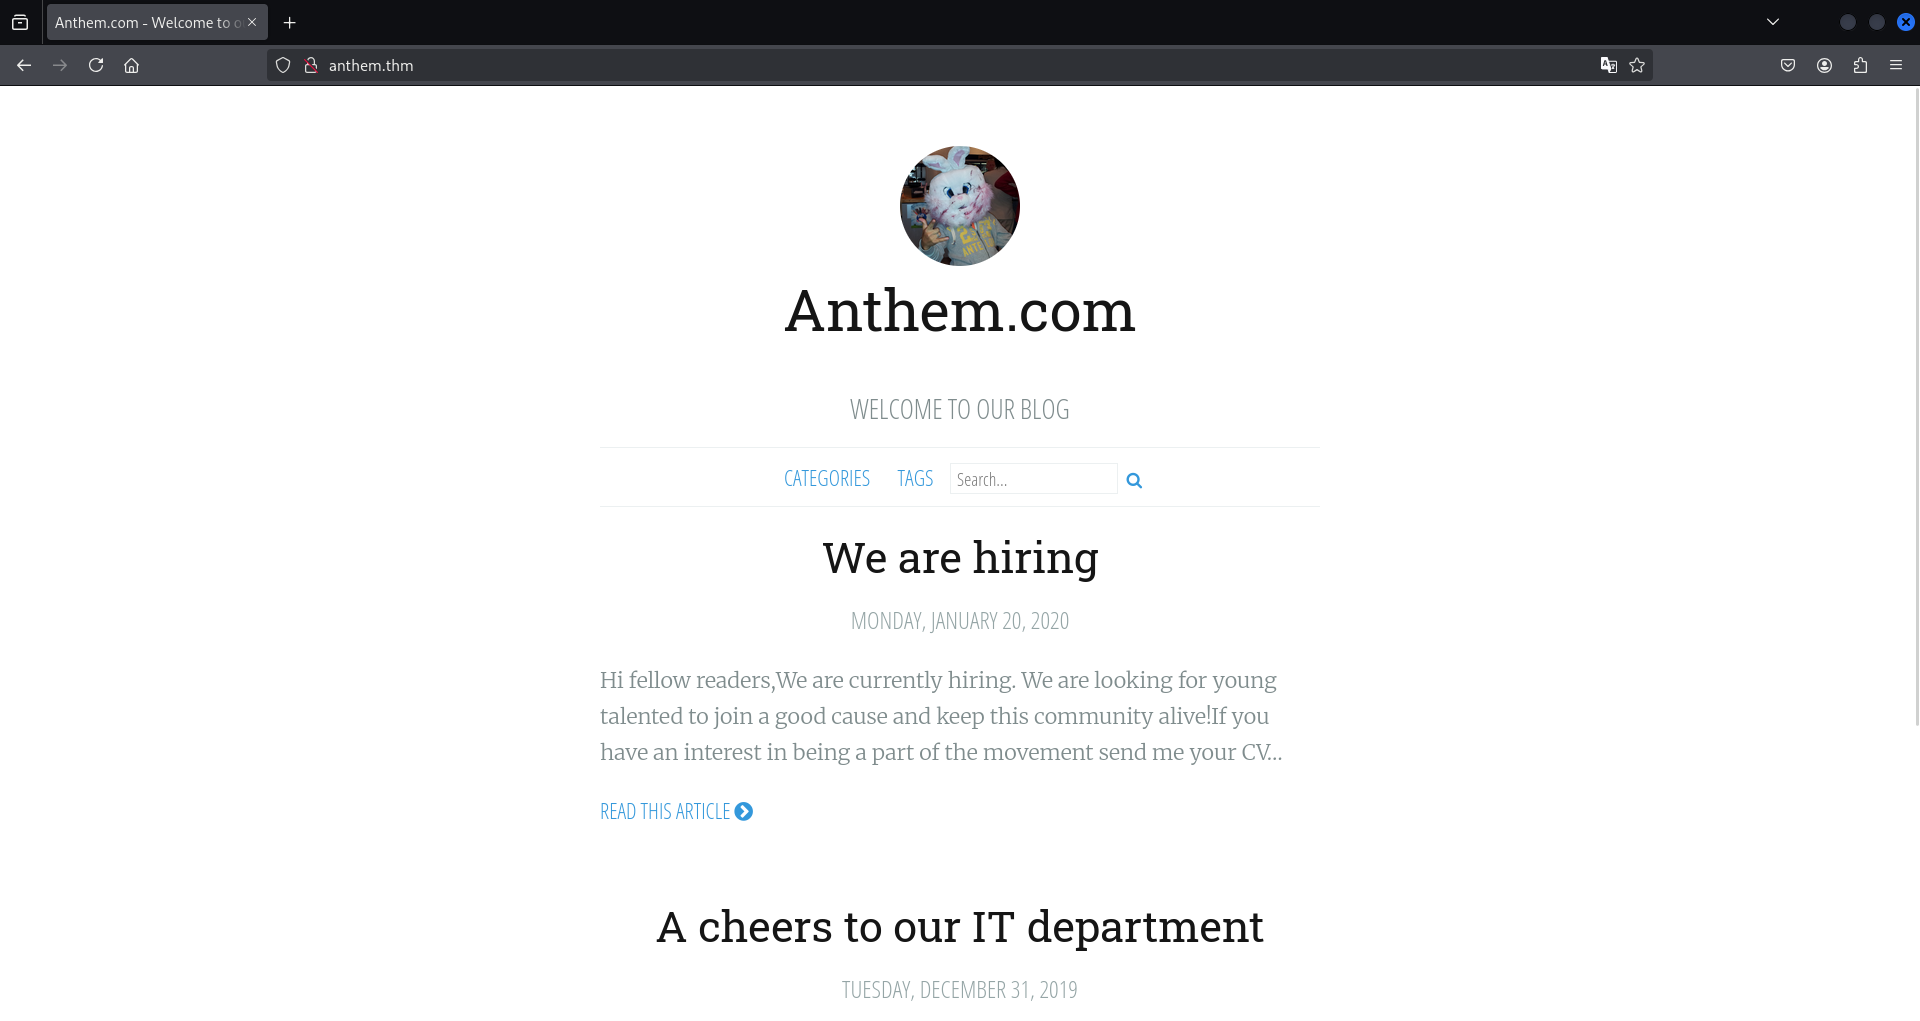Screen dimensions: 1920x1021
Task: Click the site security padlock icon
Action: (x=311, y=65)
